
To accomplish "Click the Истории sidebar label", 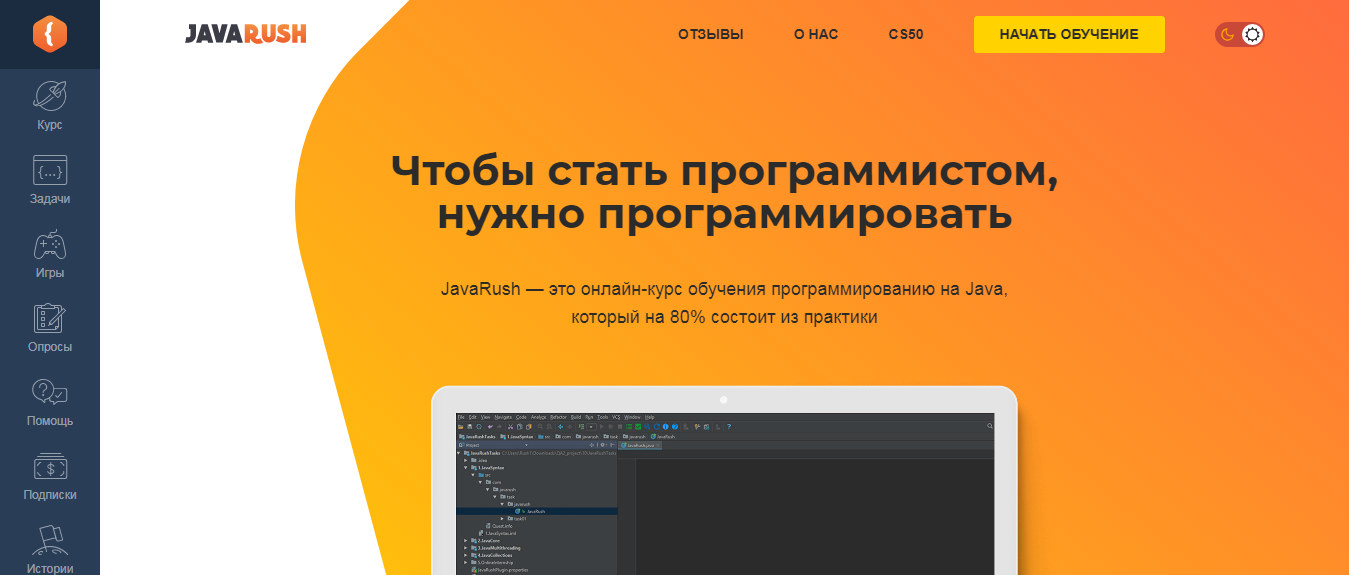I will (x=50, y=569).
